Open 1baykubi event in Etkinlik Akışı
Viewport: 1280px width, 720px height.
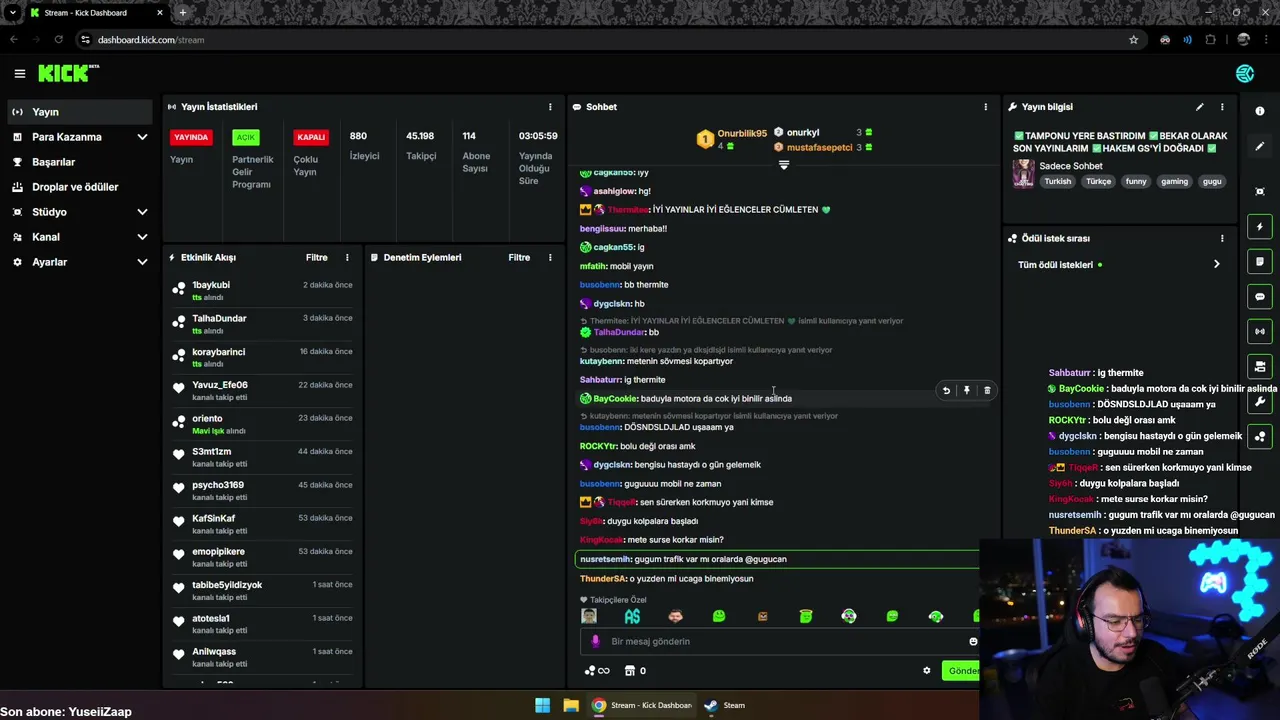pos(262,290)
